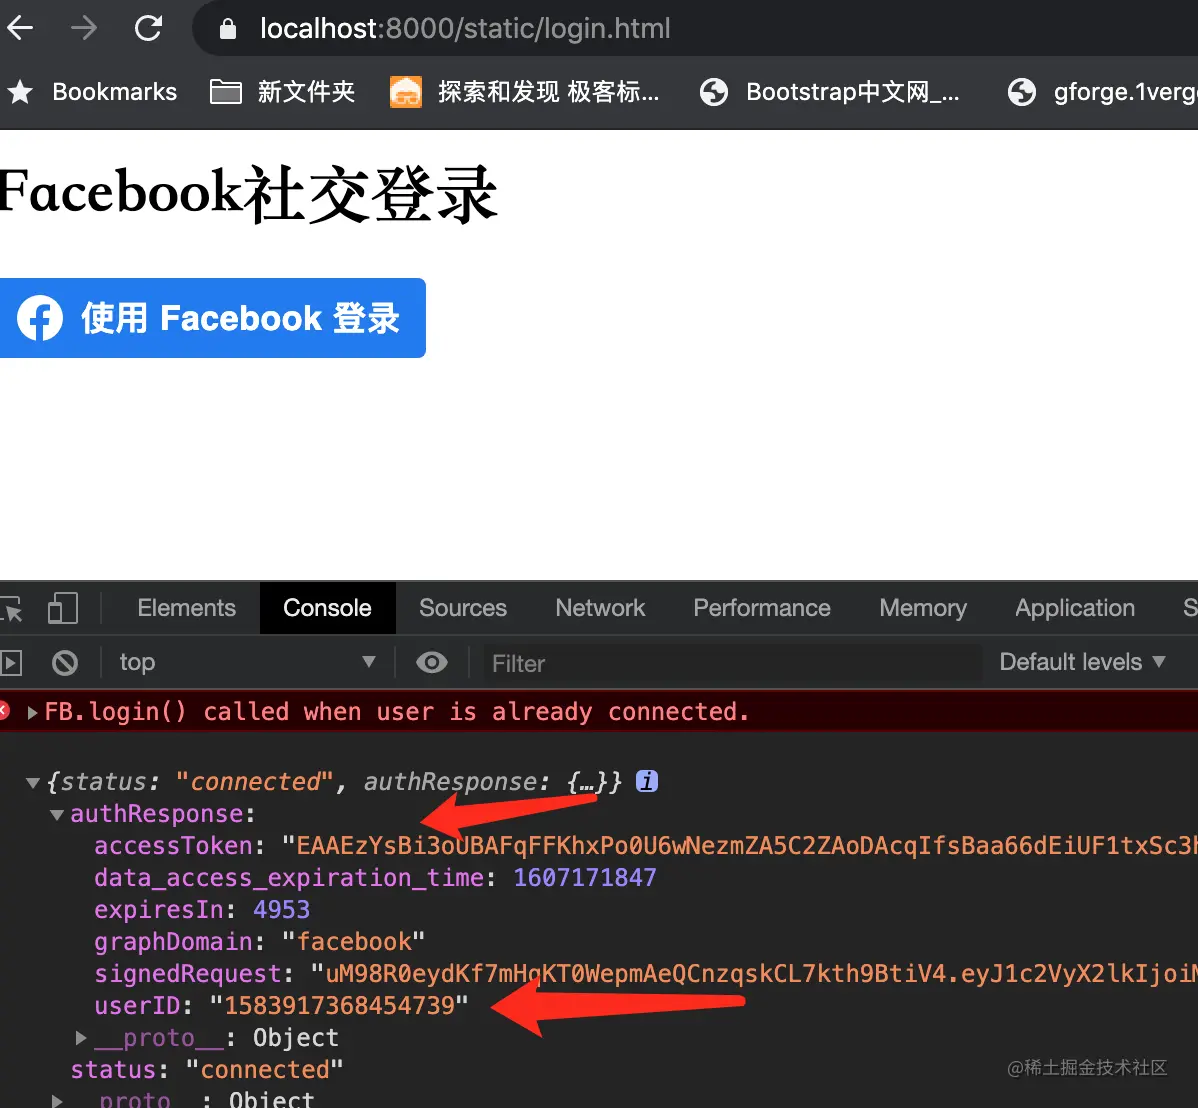
Task: Open the Bootstrap中文网 bookmark
Action: click(x=829, y=92)
